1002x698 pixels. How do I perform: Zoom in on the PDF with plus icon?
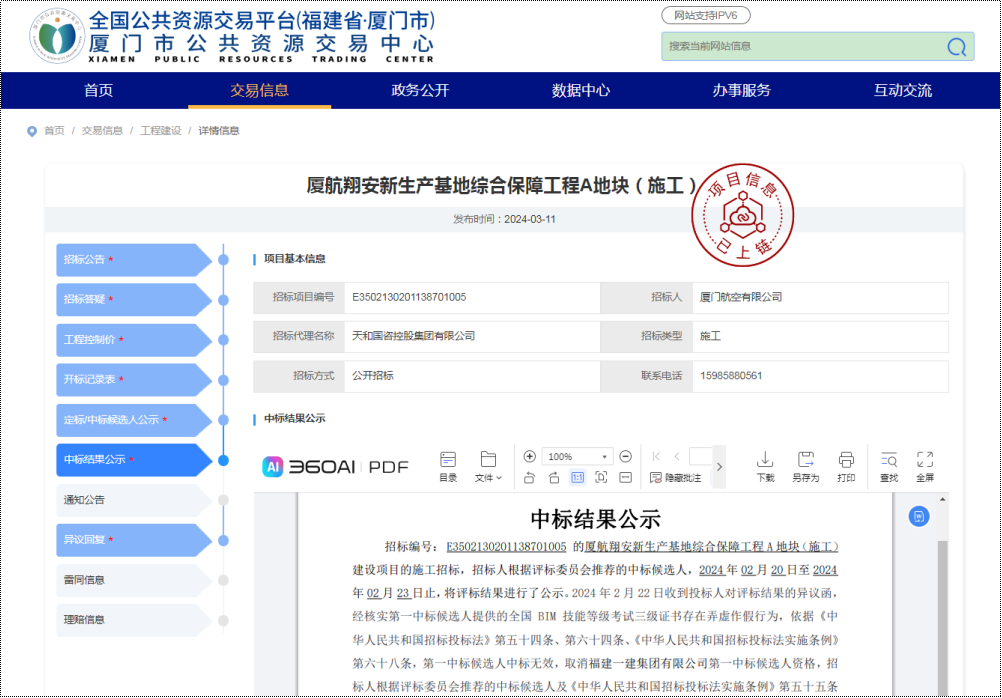pos(528,456)
